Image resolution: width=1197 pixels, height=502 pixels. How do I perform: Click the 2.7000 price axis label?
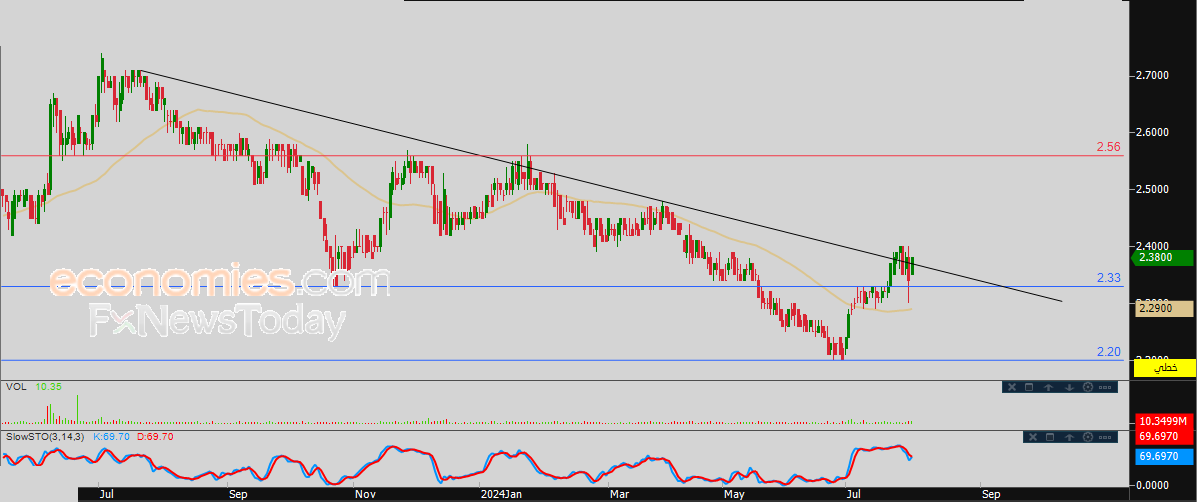click(1152, 76)
